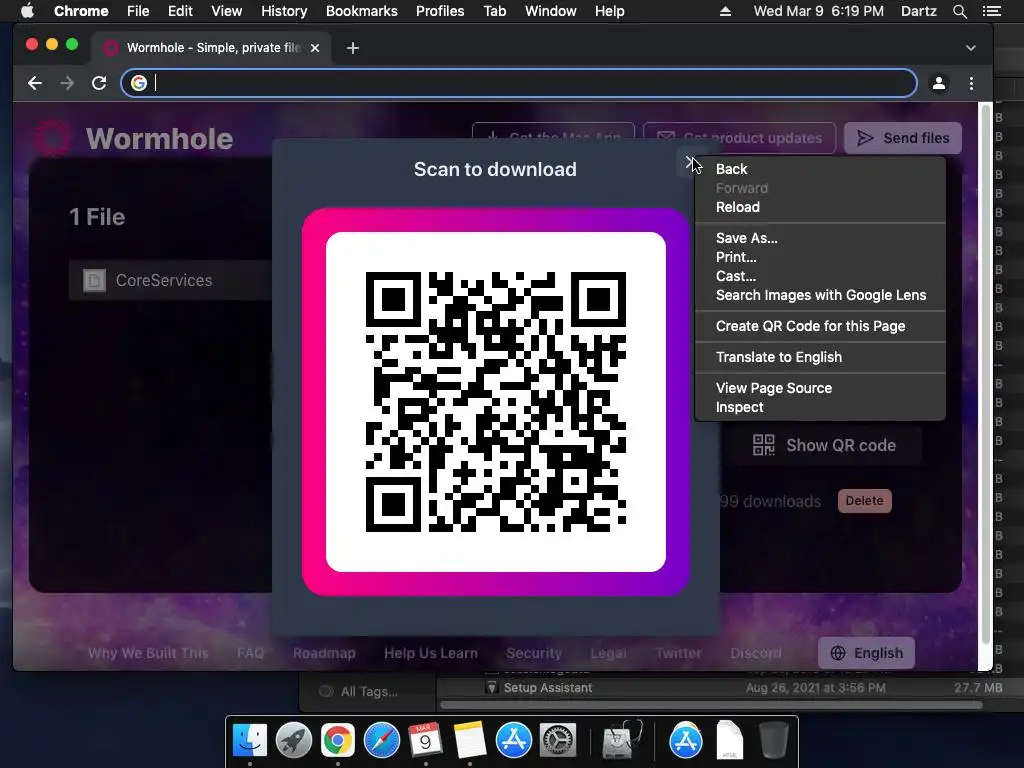The image size is (1024, 768).
Task: Click the Google icon in the address bar
Action: (138, 83)
